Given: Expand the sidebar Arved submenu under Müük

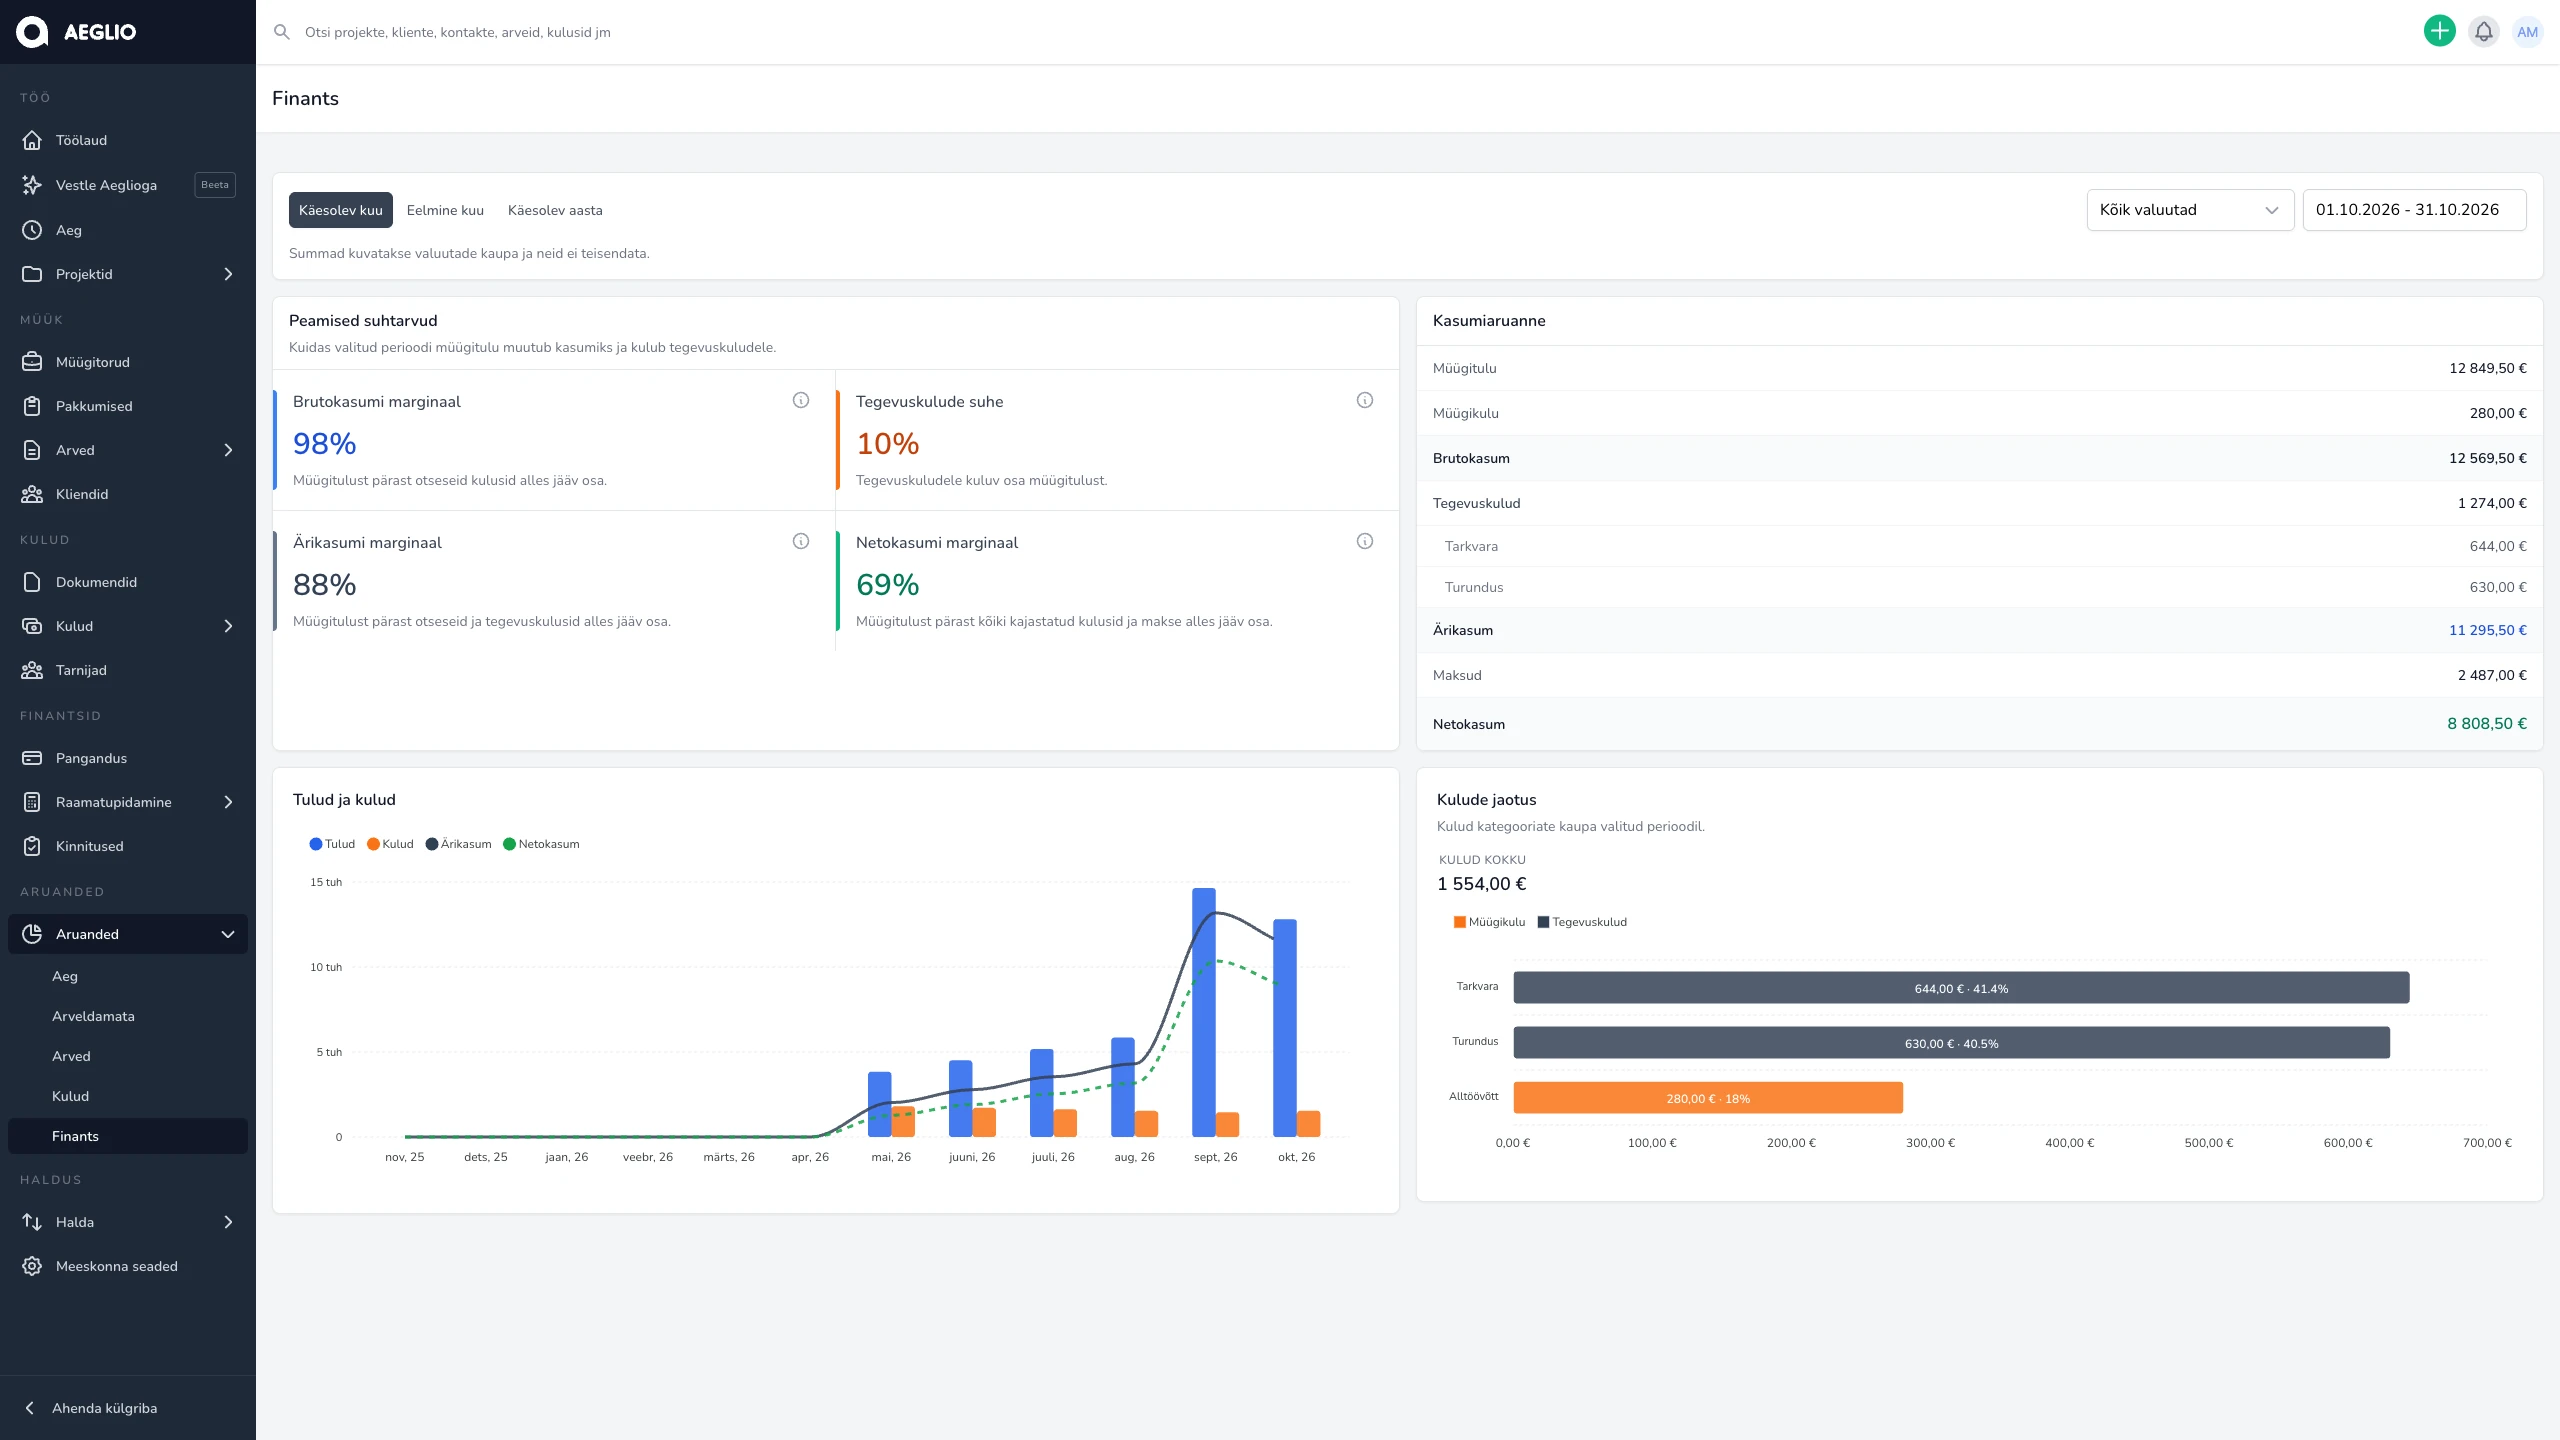Looking at the screenshot, I should click(x=128, y=450).
